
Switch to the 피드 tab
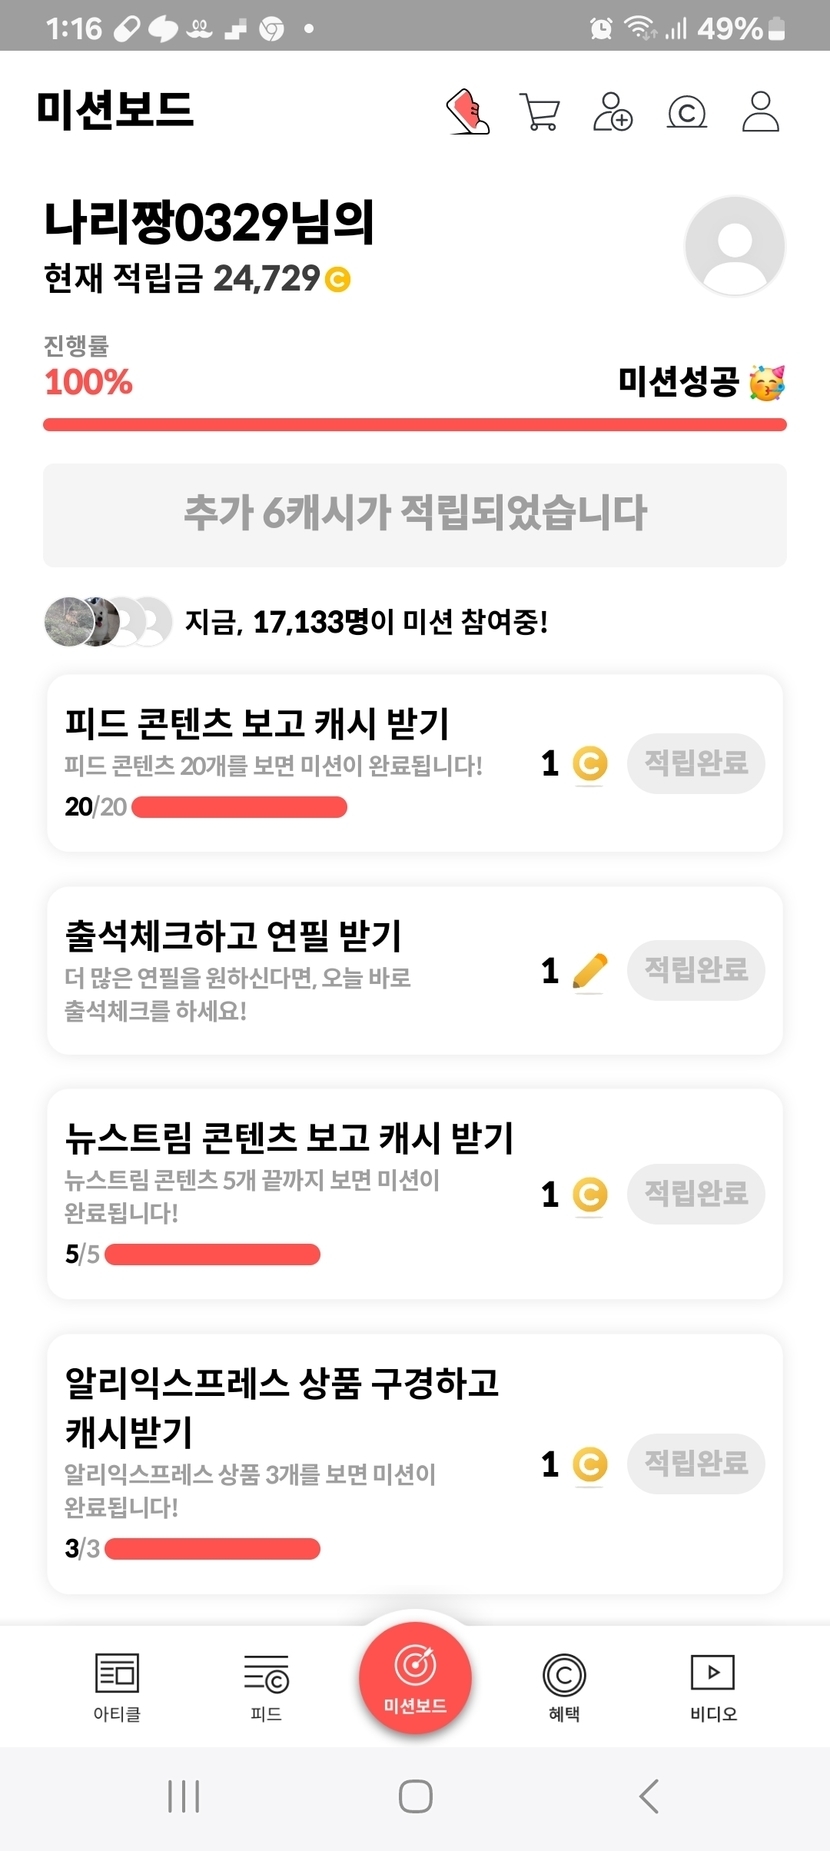pyautogui.click(x=266, y=1686)
